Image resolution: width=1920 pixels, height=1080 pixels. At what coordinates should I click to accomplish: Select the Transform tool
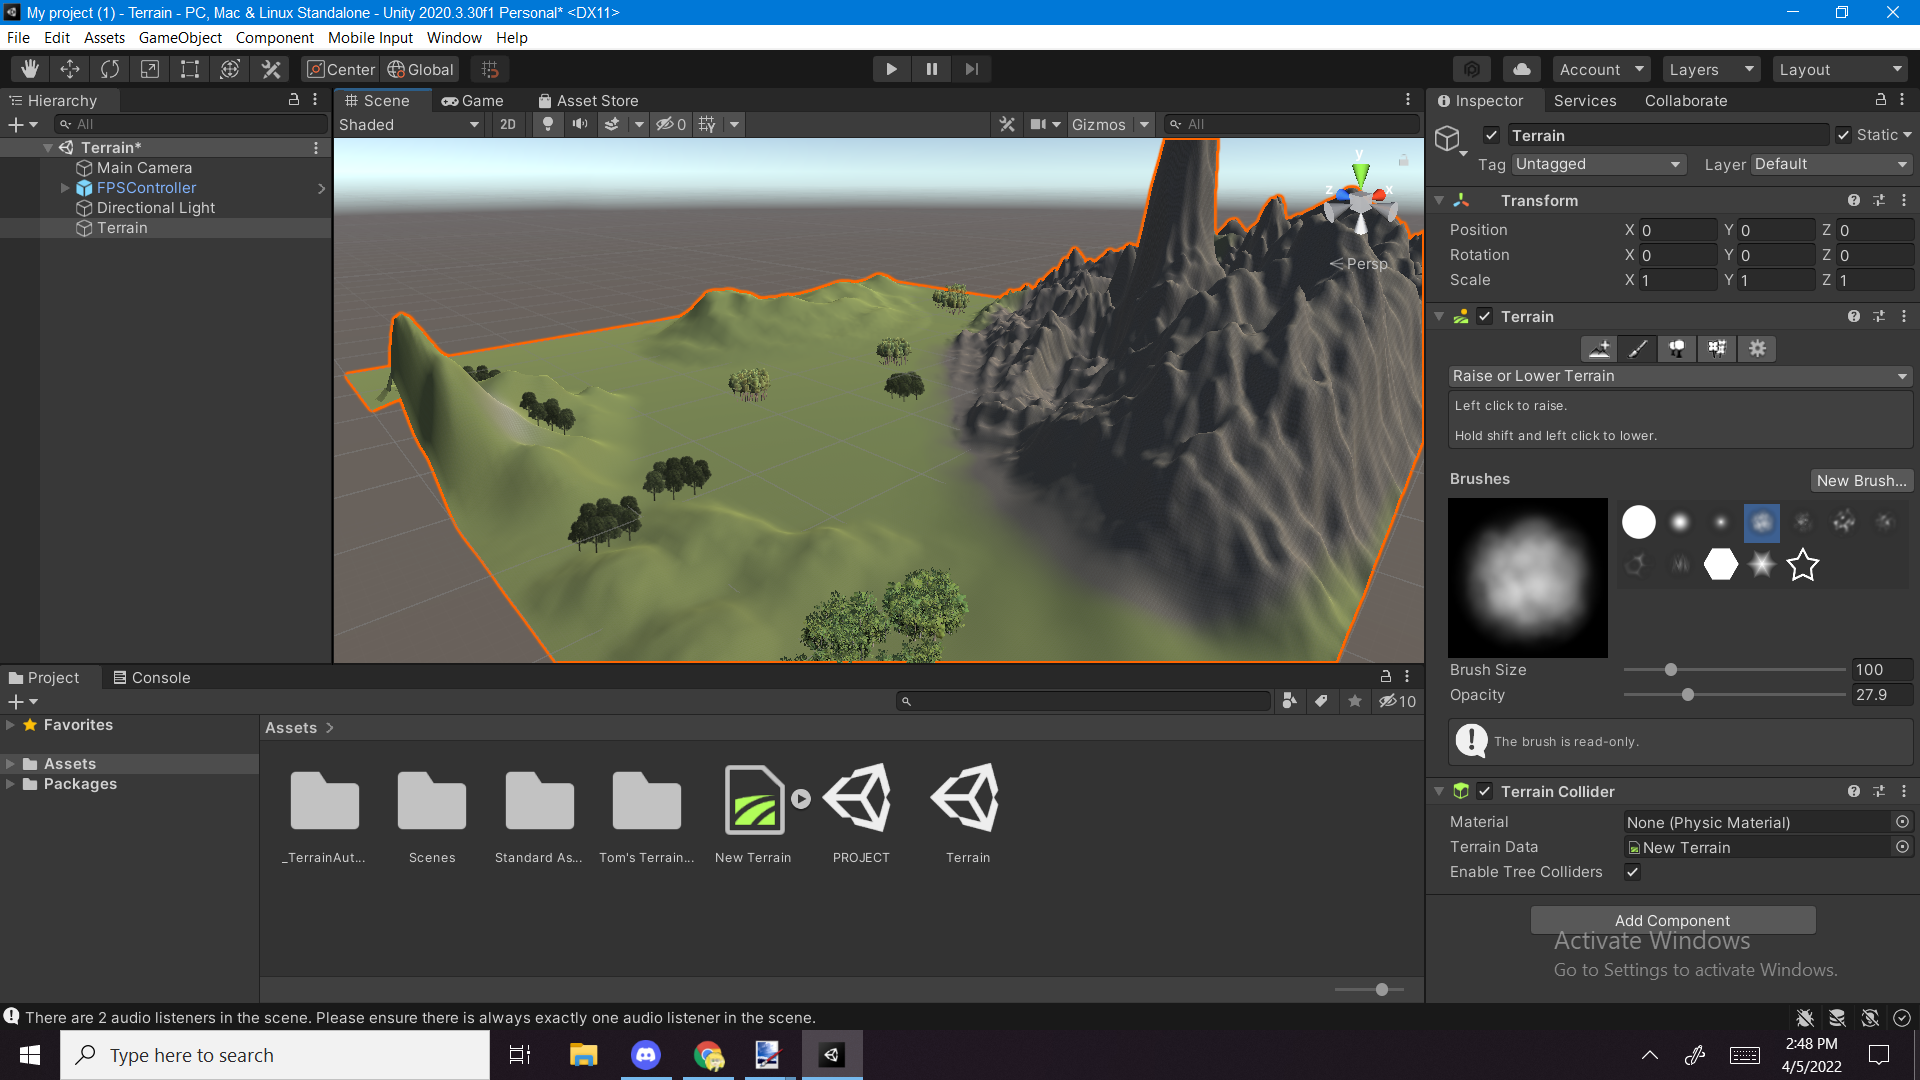tap(230, 69)
